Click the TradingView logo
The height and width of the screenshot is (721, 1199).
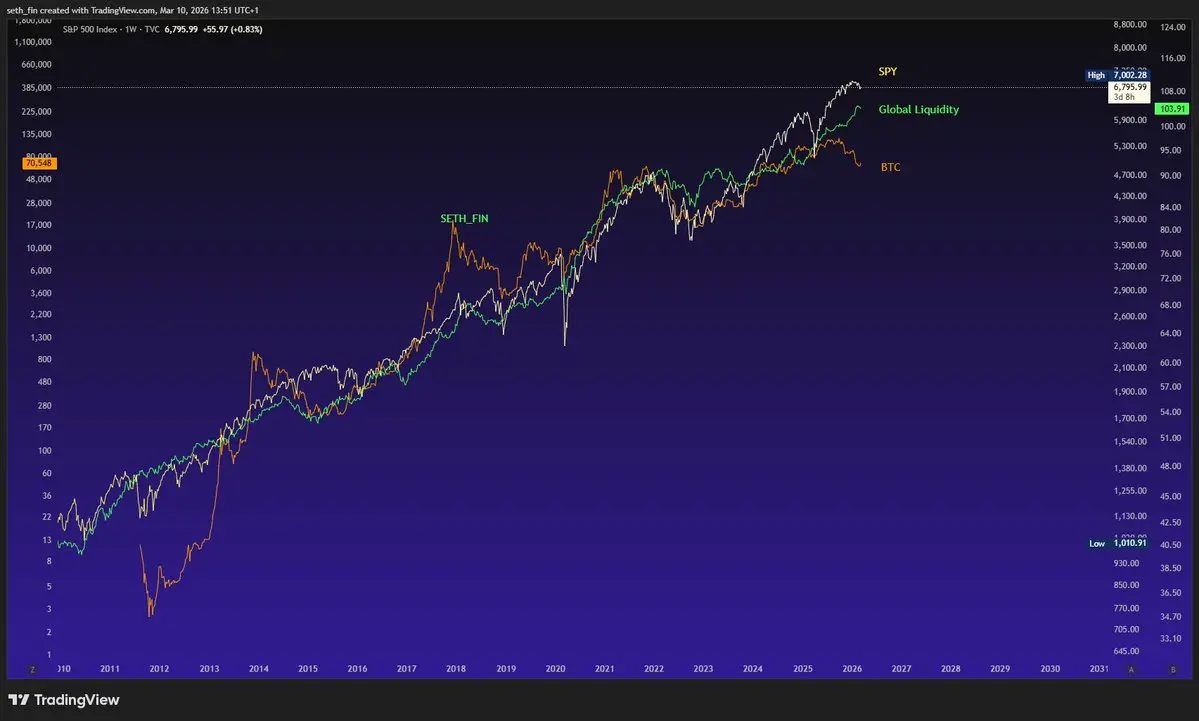(x=63, y=700)
